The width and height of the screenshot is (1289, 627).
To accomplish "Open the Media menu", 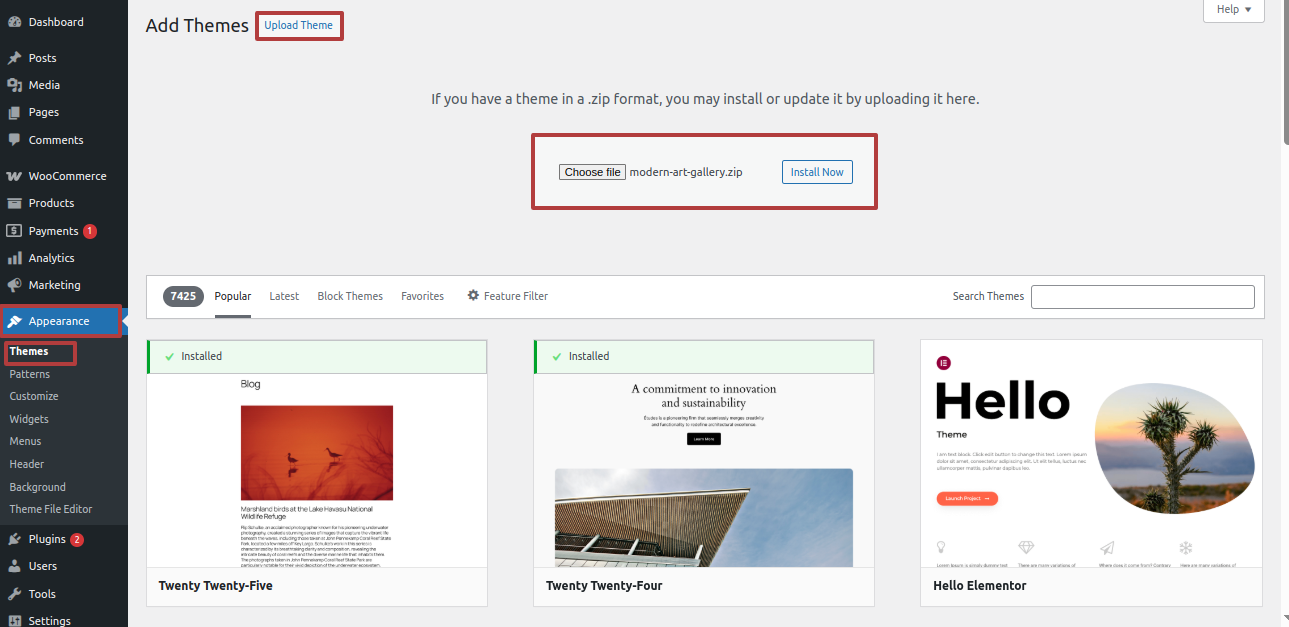I will (64, 85).
